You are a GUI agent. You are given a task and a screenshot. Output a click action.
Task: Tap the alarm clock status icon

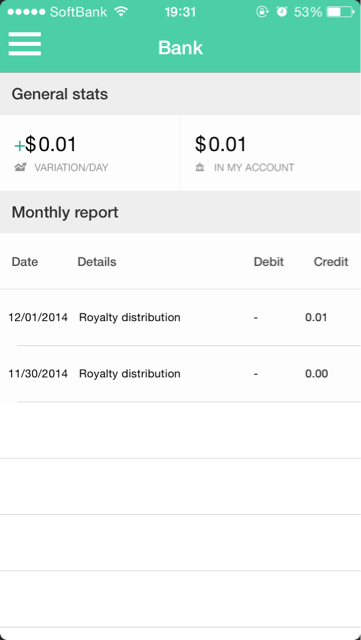282,12
